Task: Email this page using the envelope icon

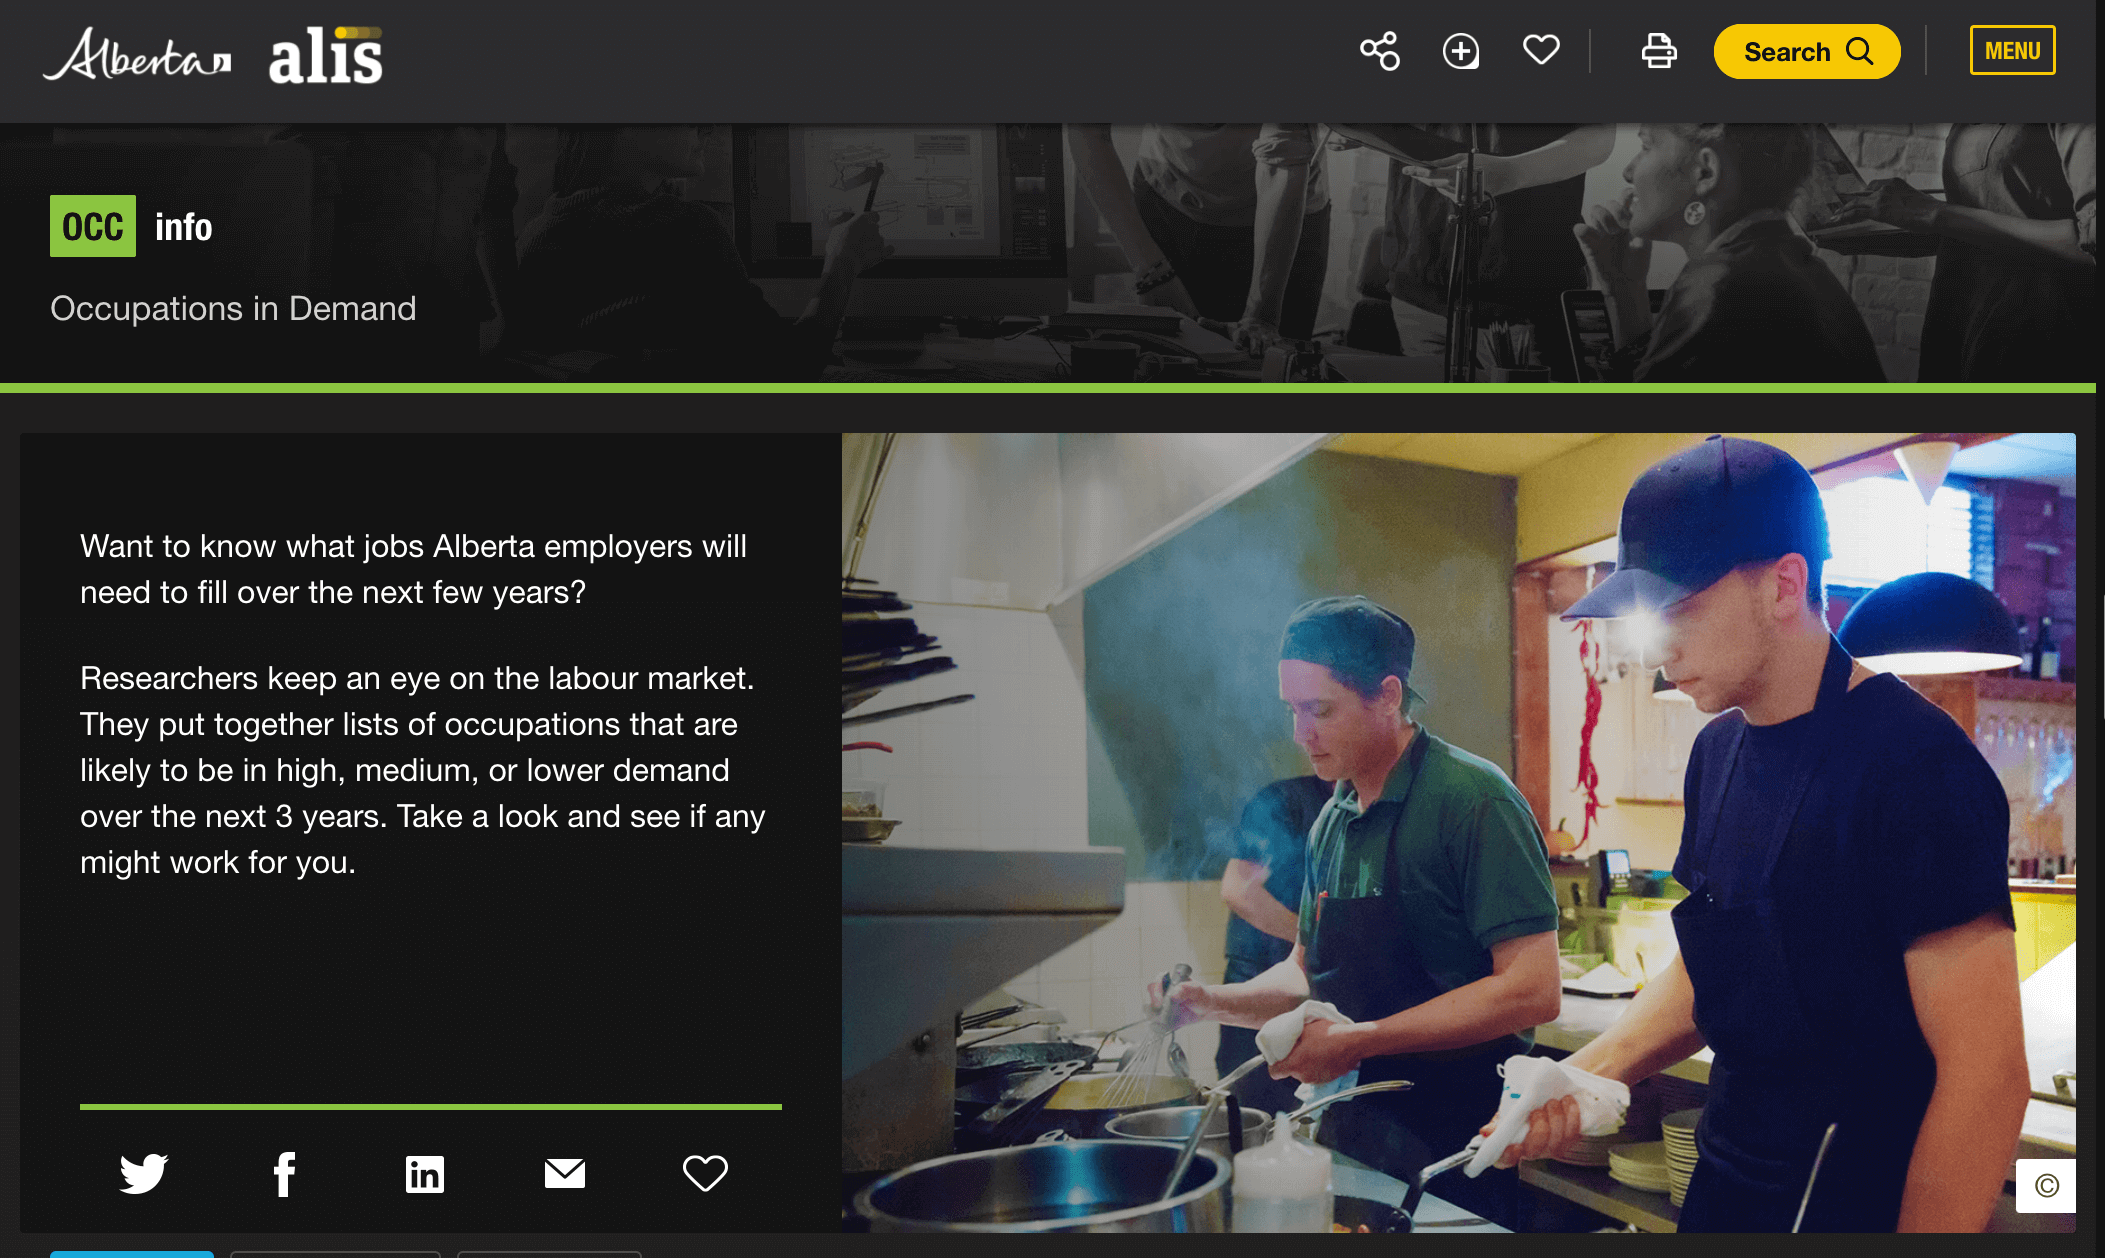Action: 564,1173
